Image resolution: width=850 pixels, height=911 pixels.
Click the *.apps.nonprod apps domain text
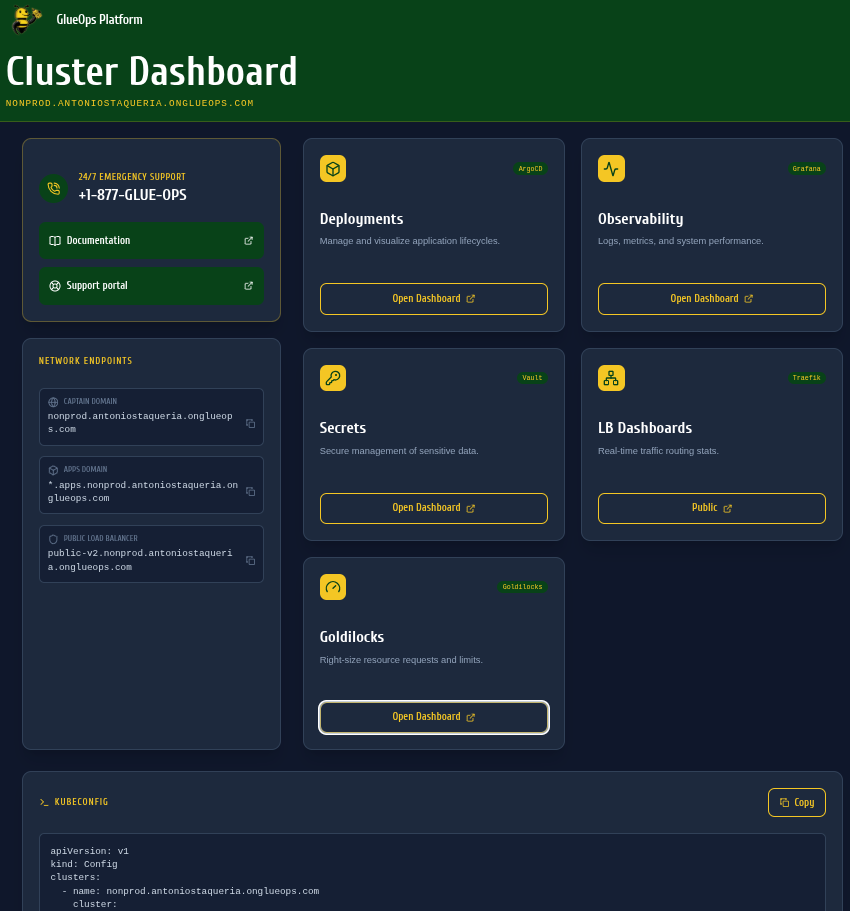[x=143, y=492]
